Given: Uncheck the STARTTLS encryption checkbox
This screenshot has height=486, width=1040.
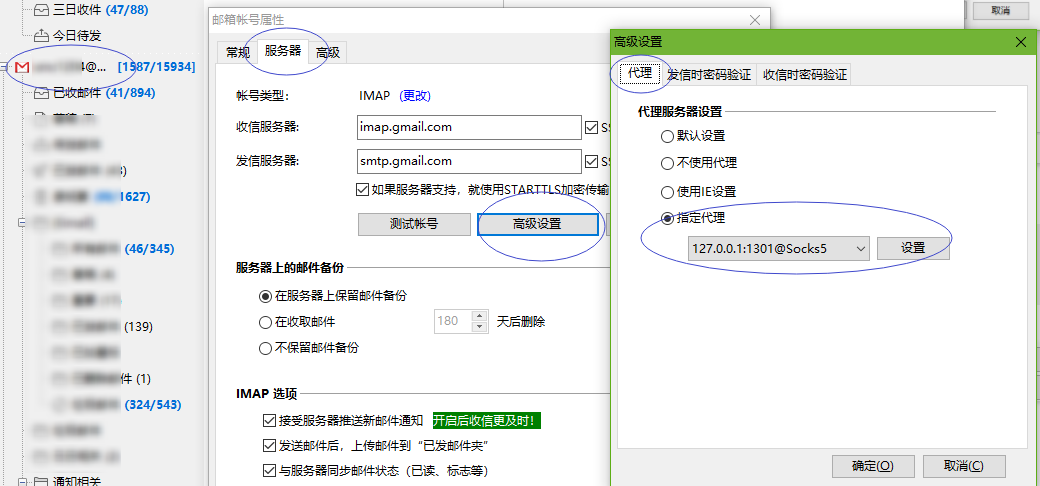Looking at the screenshot, I should (362, 190).
